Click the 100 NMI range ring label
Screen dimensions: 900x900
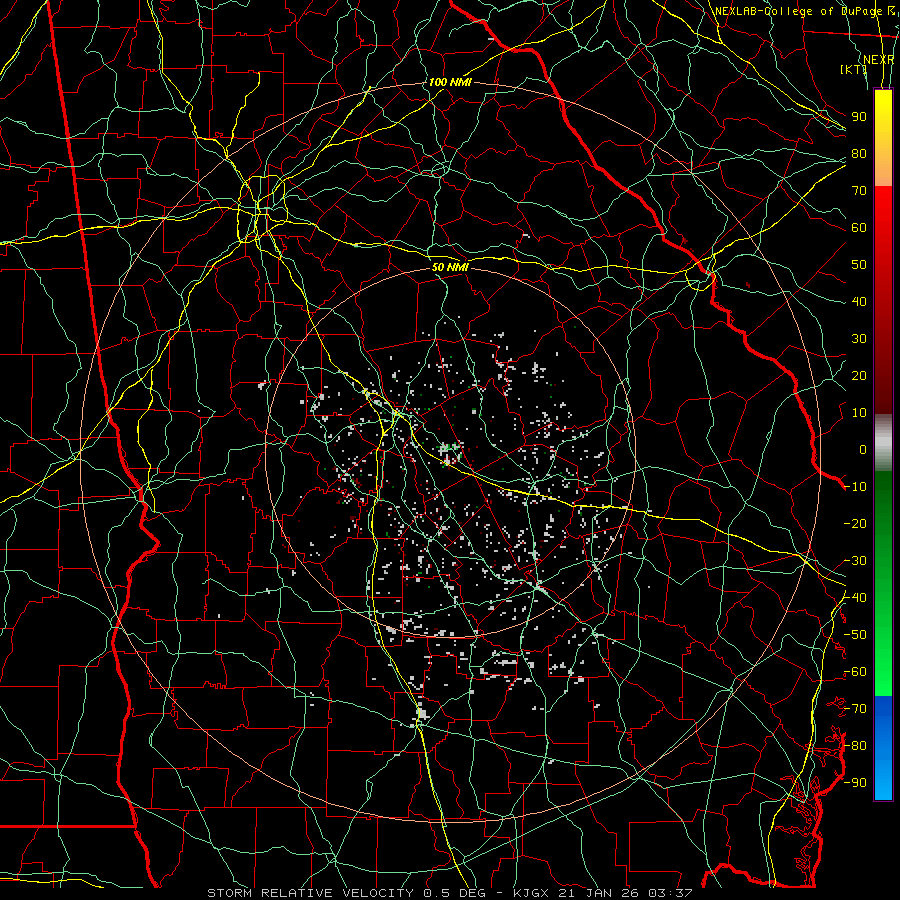(449, 82)
